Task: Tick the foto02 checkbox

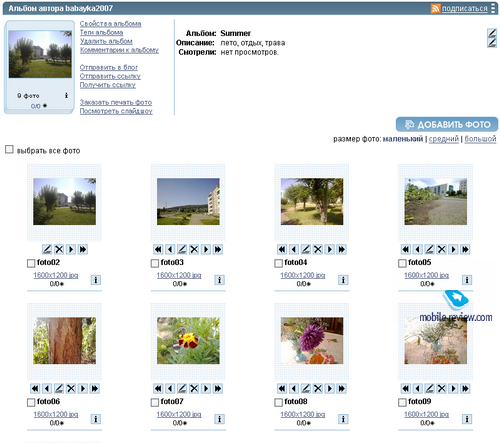Action: pyautogui.click(x=31, y=263)
